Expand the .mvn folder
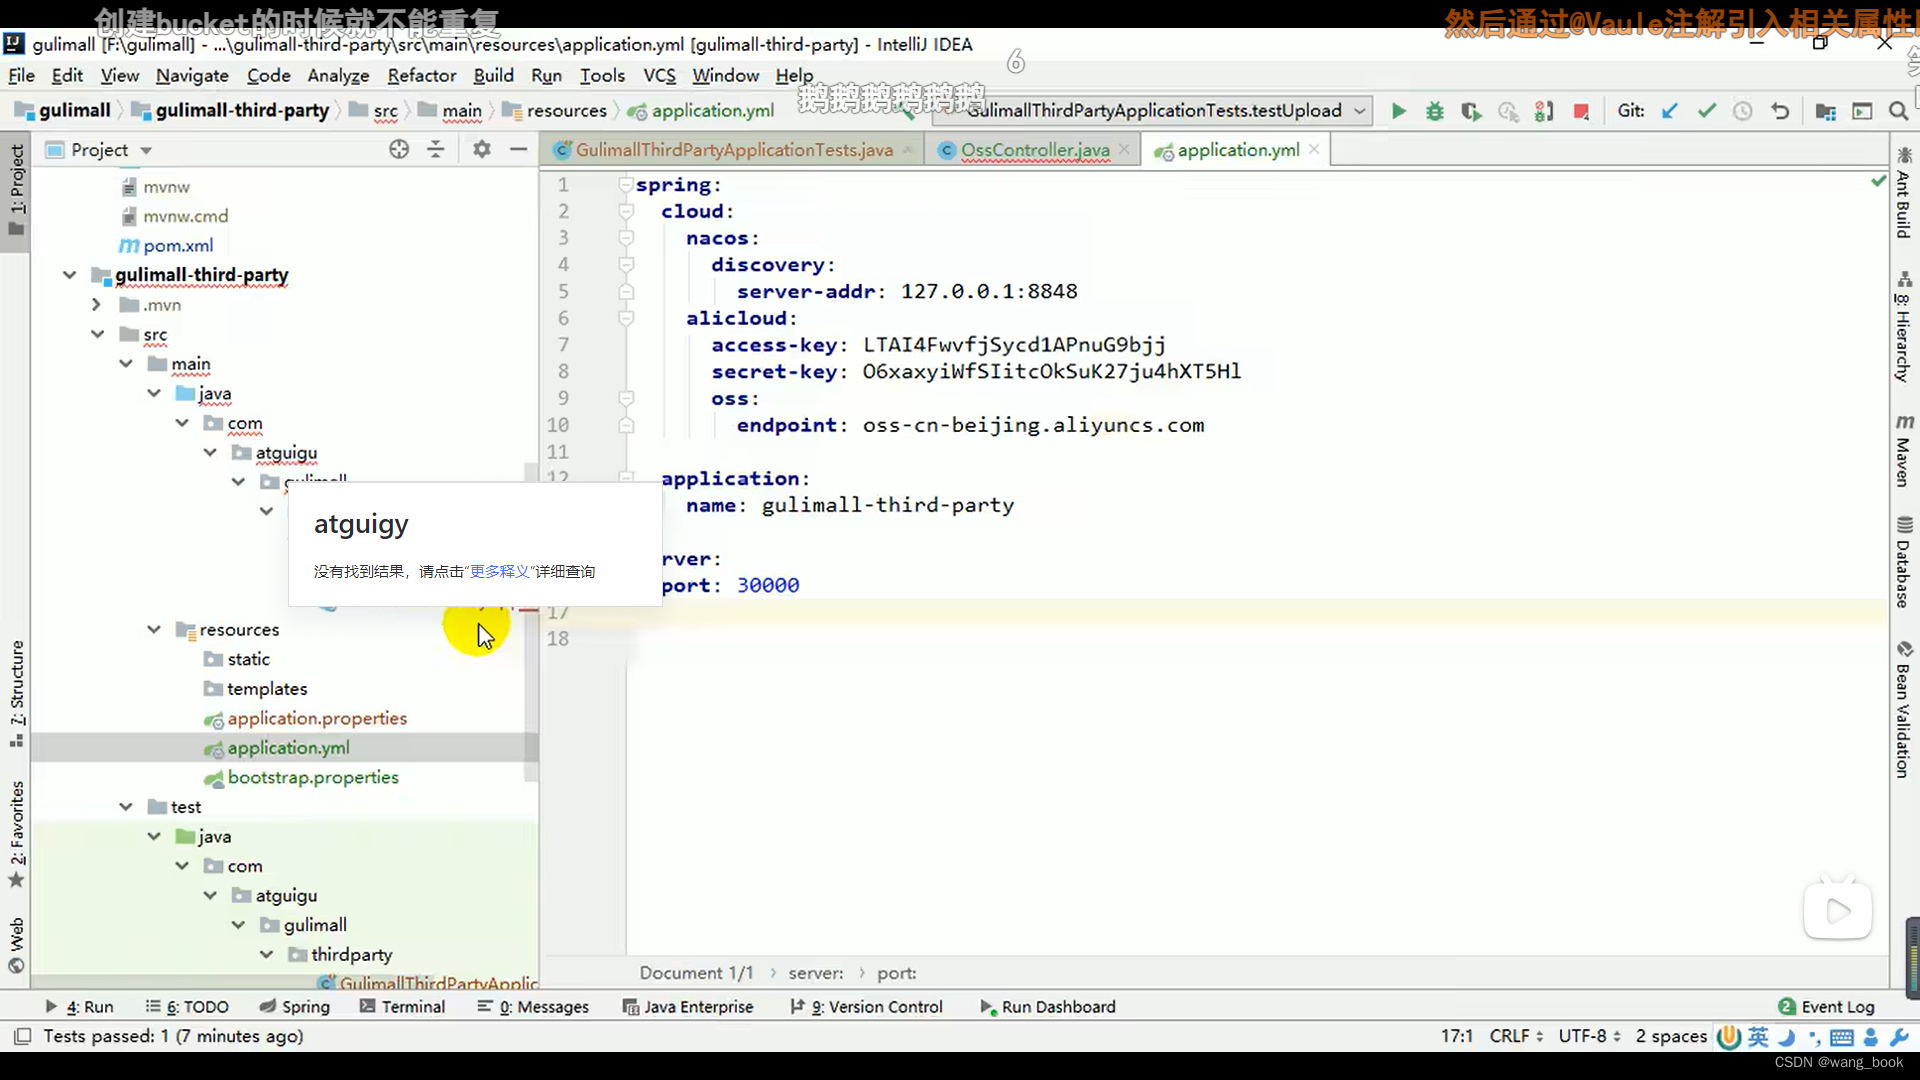Screen dimensions: 1920x1080 (96, 305)
